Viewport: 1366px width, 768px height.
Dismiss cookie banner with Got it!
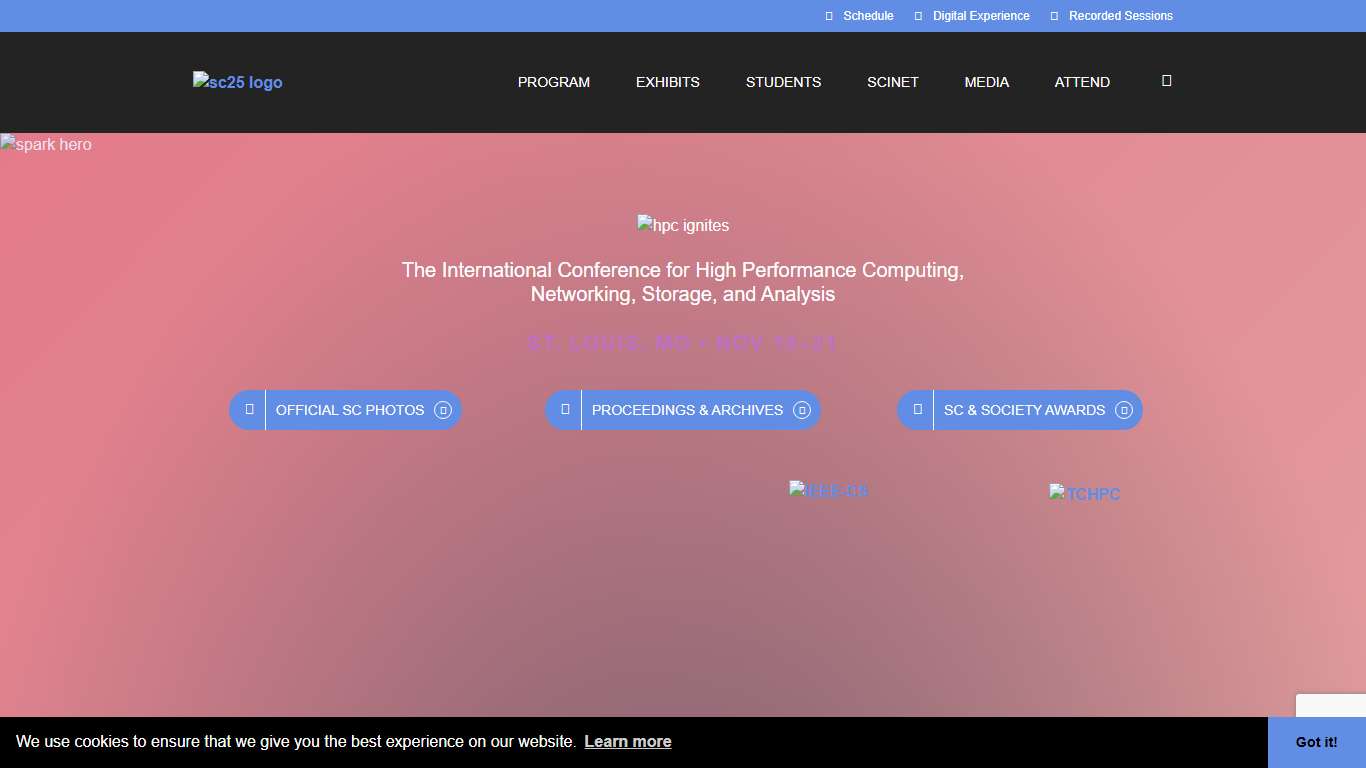(x=1316, y=742)
